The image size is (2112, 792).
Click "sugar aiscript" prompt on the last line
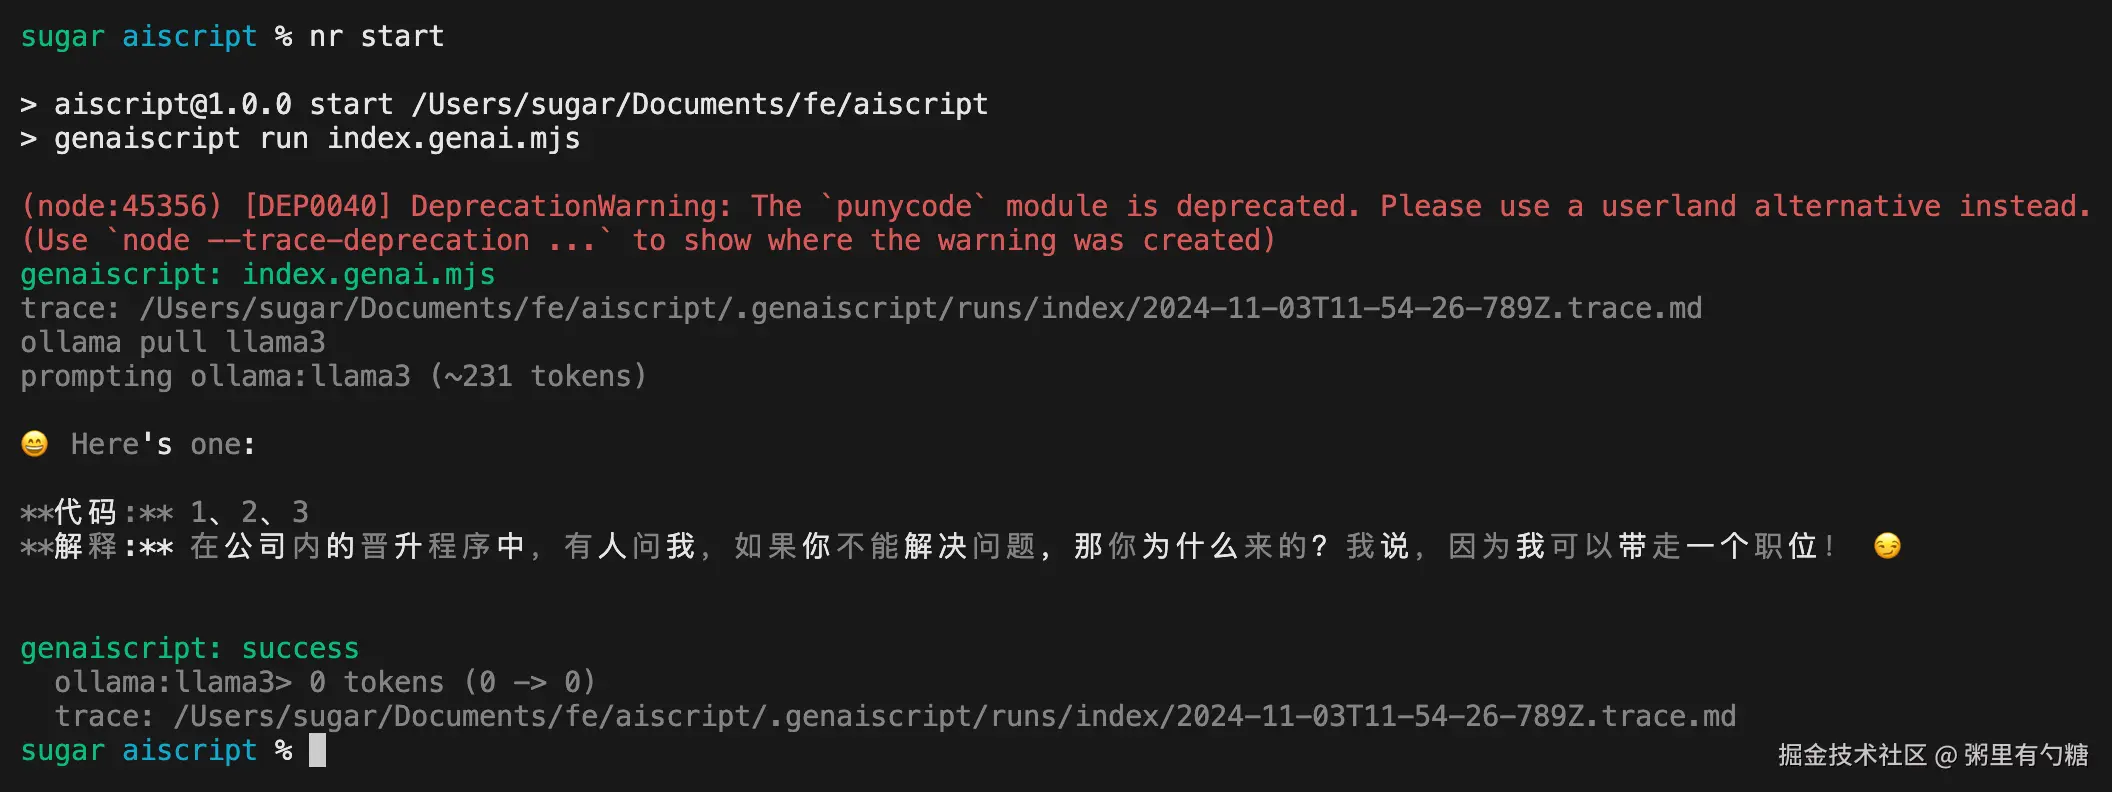click(x=139, y=750)
